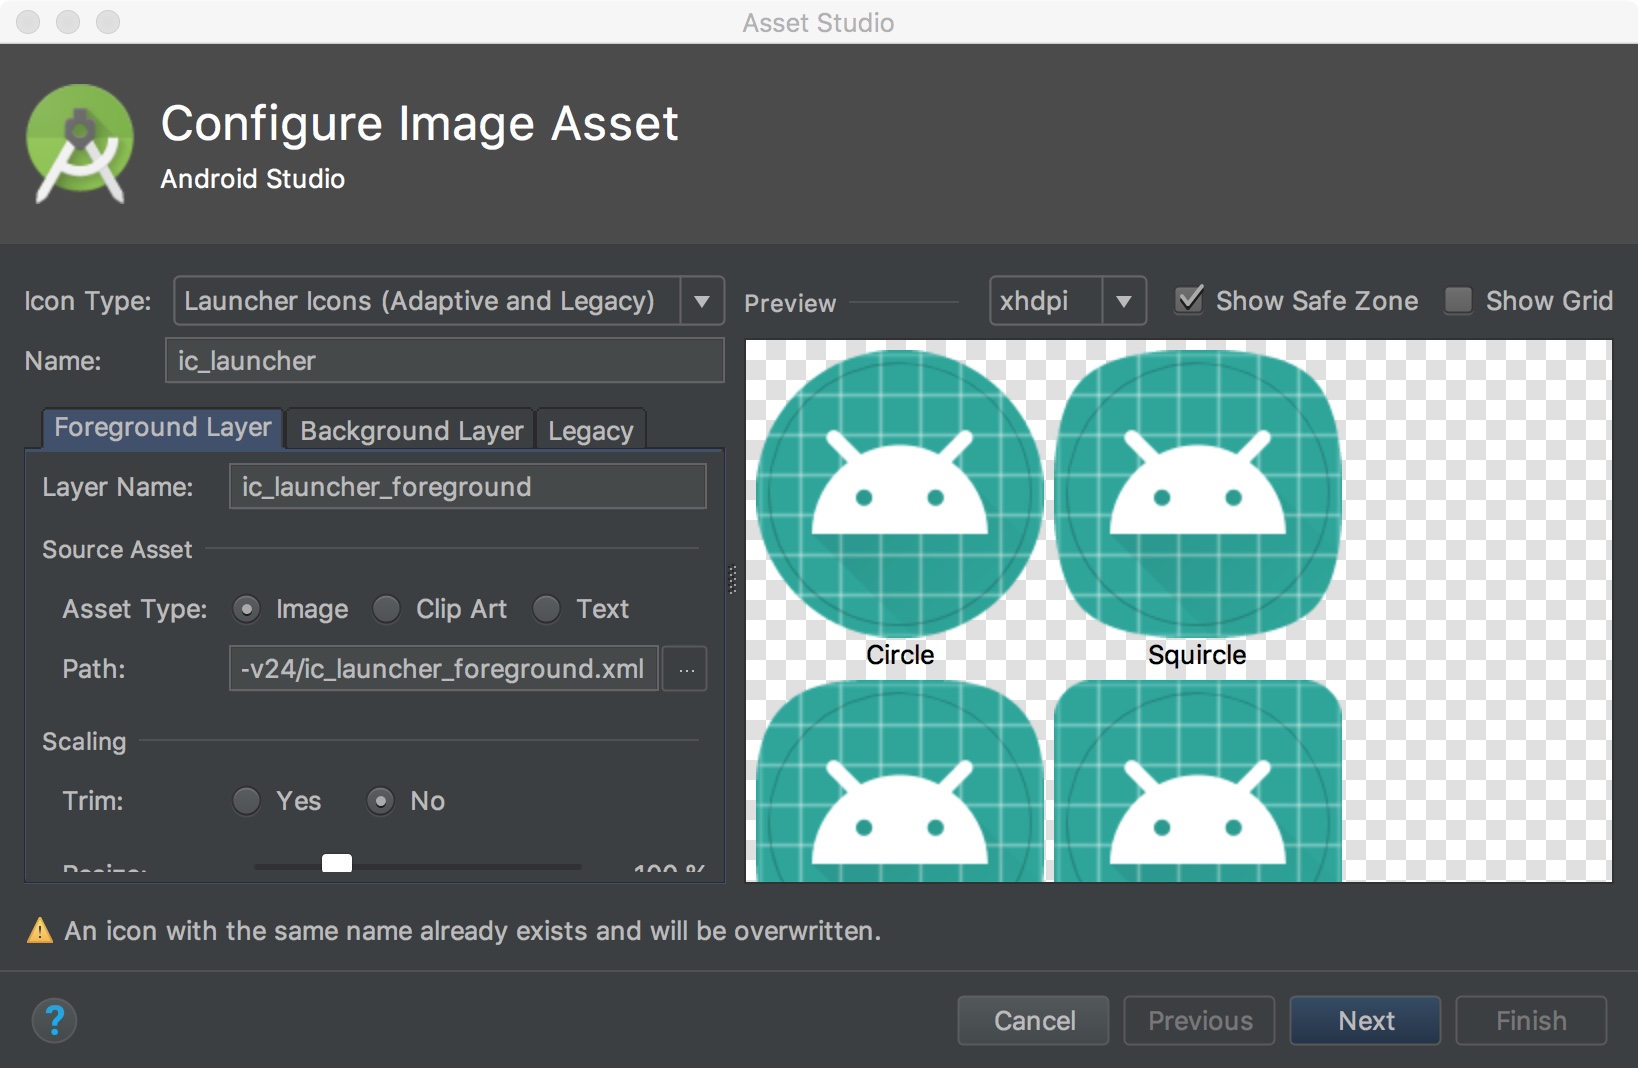The width and height of the screenshot is (1638, 1068).
Task: Select Image asset type radio
Action: point(246,609)
